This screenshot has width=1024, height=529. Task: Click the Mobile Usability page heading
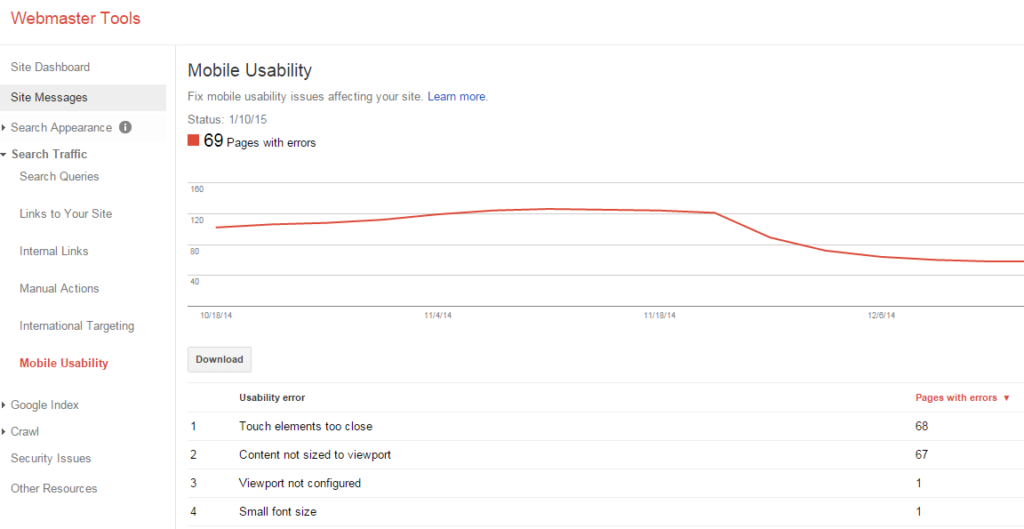click(x=249, y=71)
